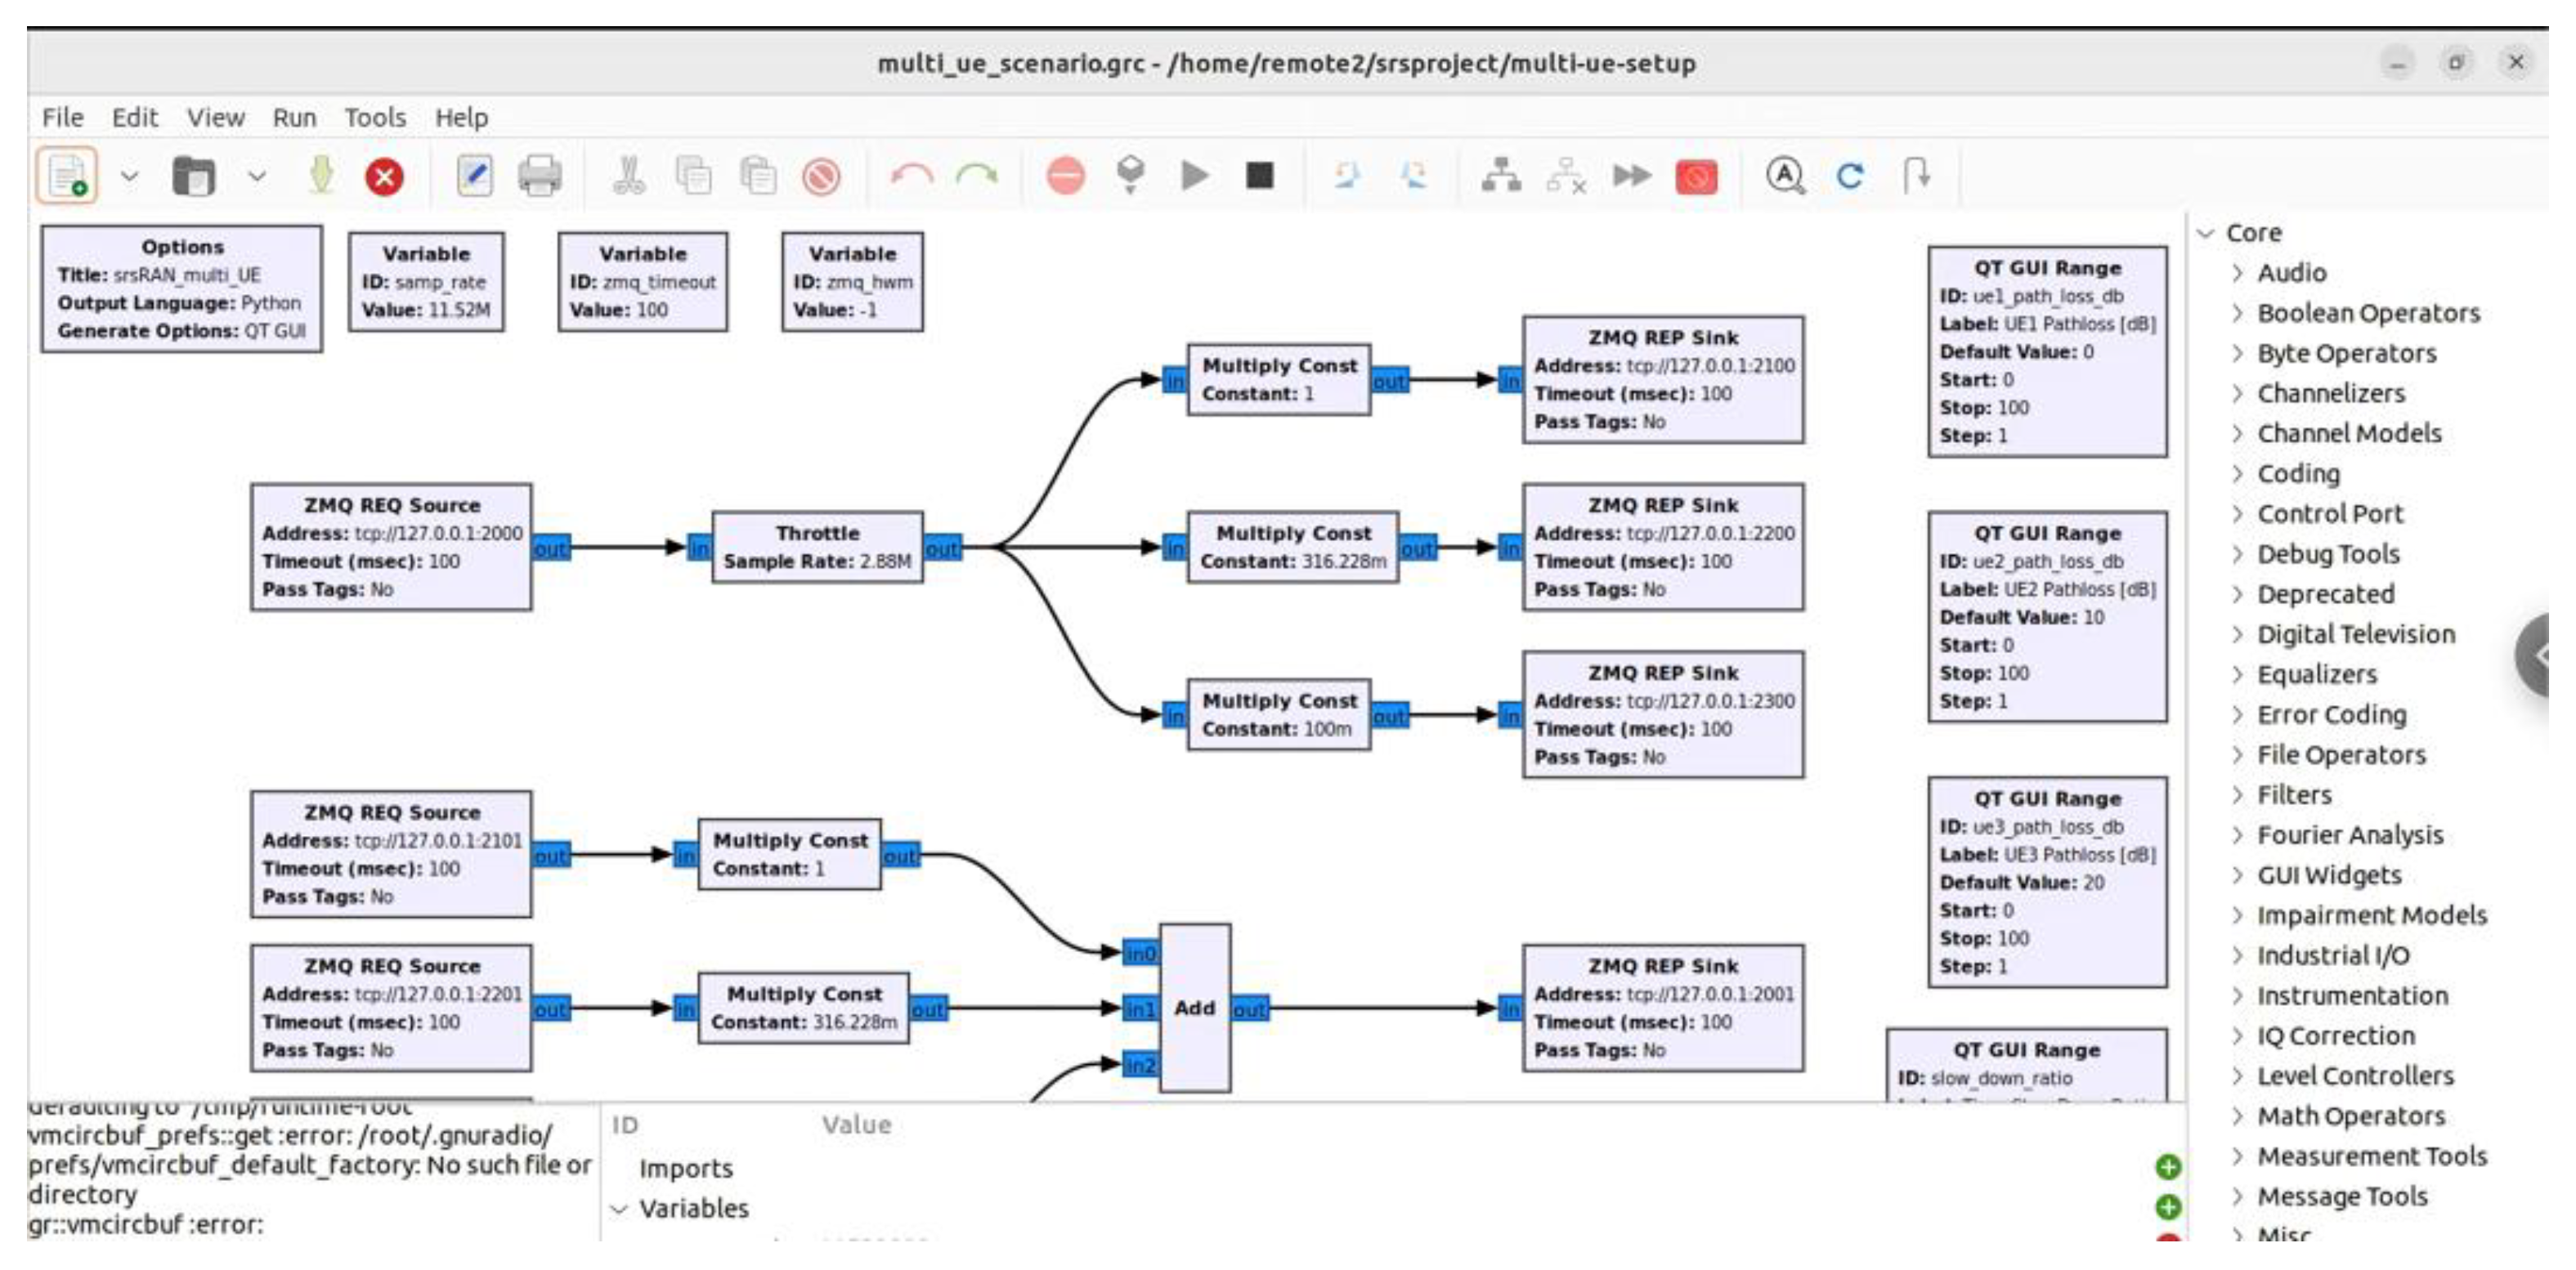The image size is (2576, 1270).
Task: Expand the Filters block category
Action: point(2239,795)
